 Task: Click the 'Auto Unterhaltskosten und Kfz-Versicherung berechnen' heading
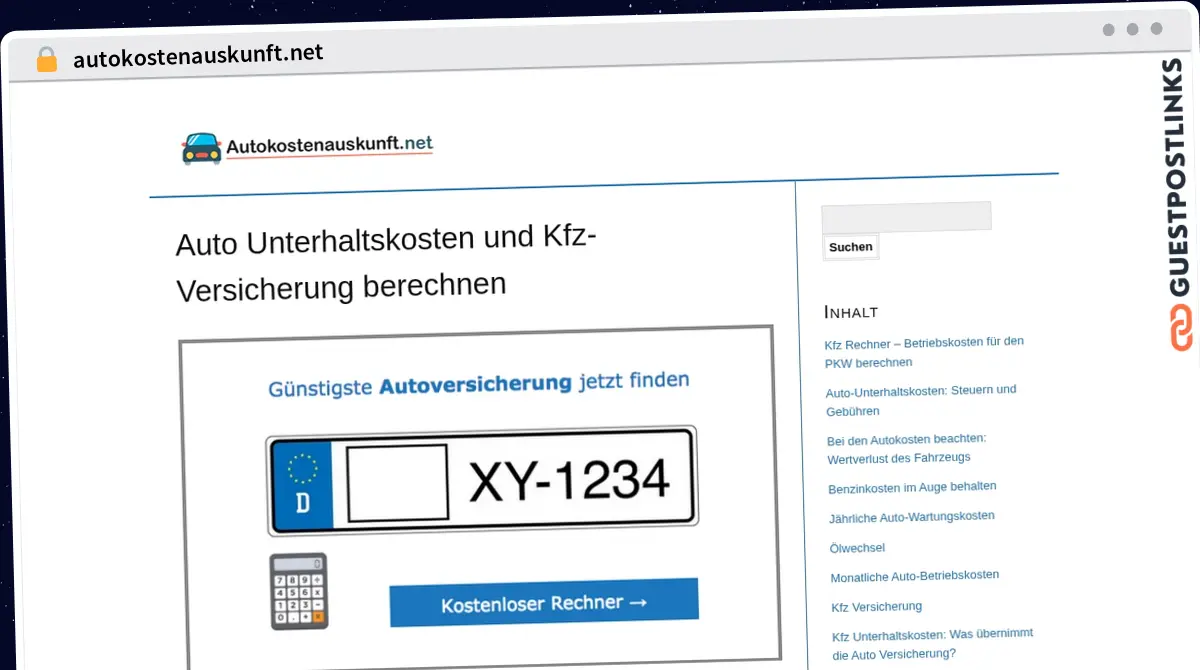[387, 263]
